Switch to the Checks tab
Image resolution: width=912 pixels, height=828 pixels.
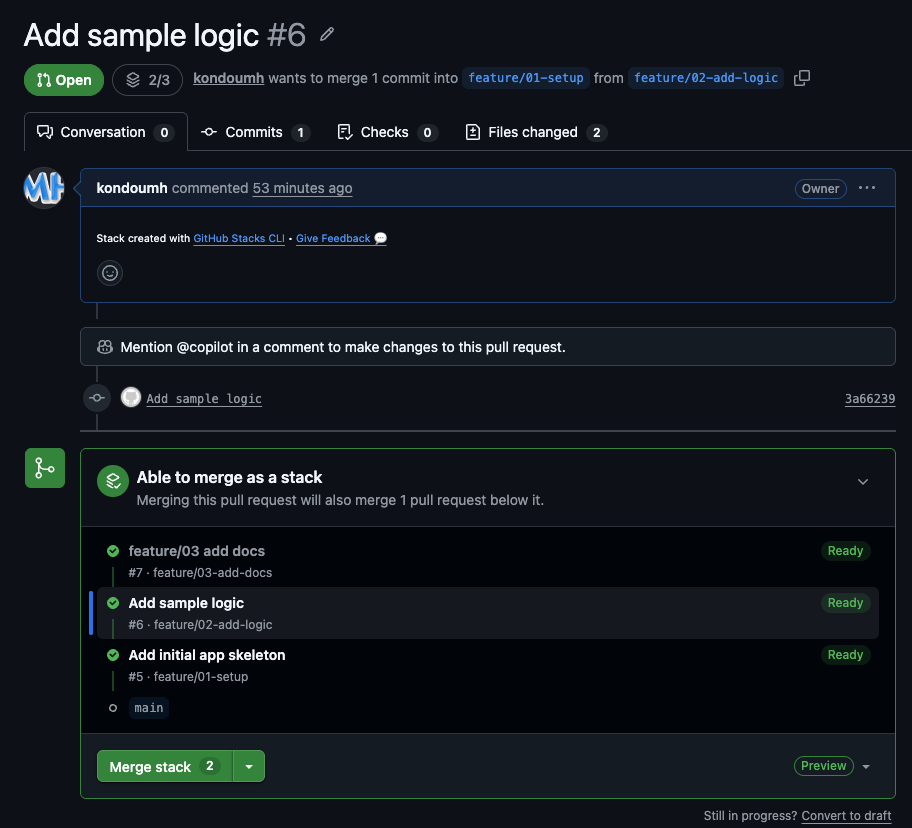[x=387, y=132]
